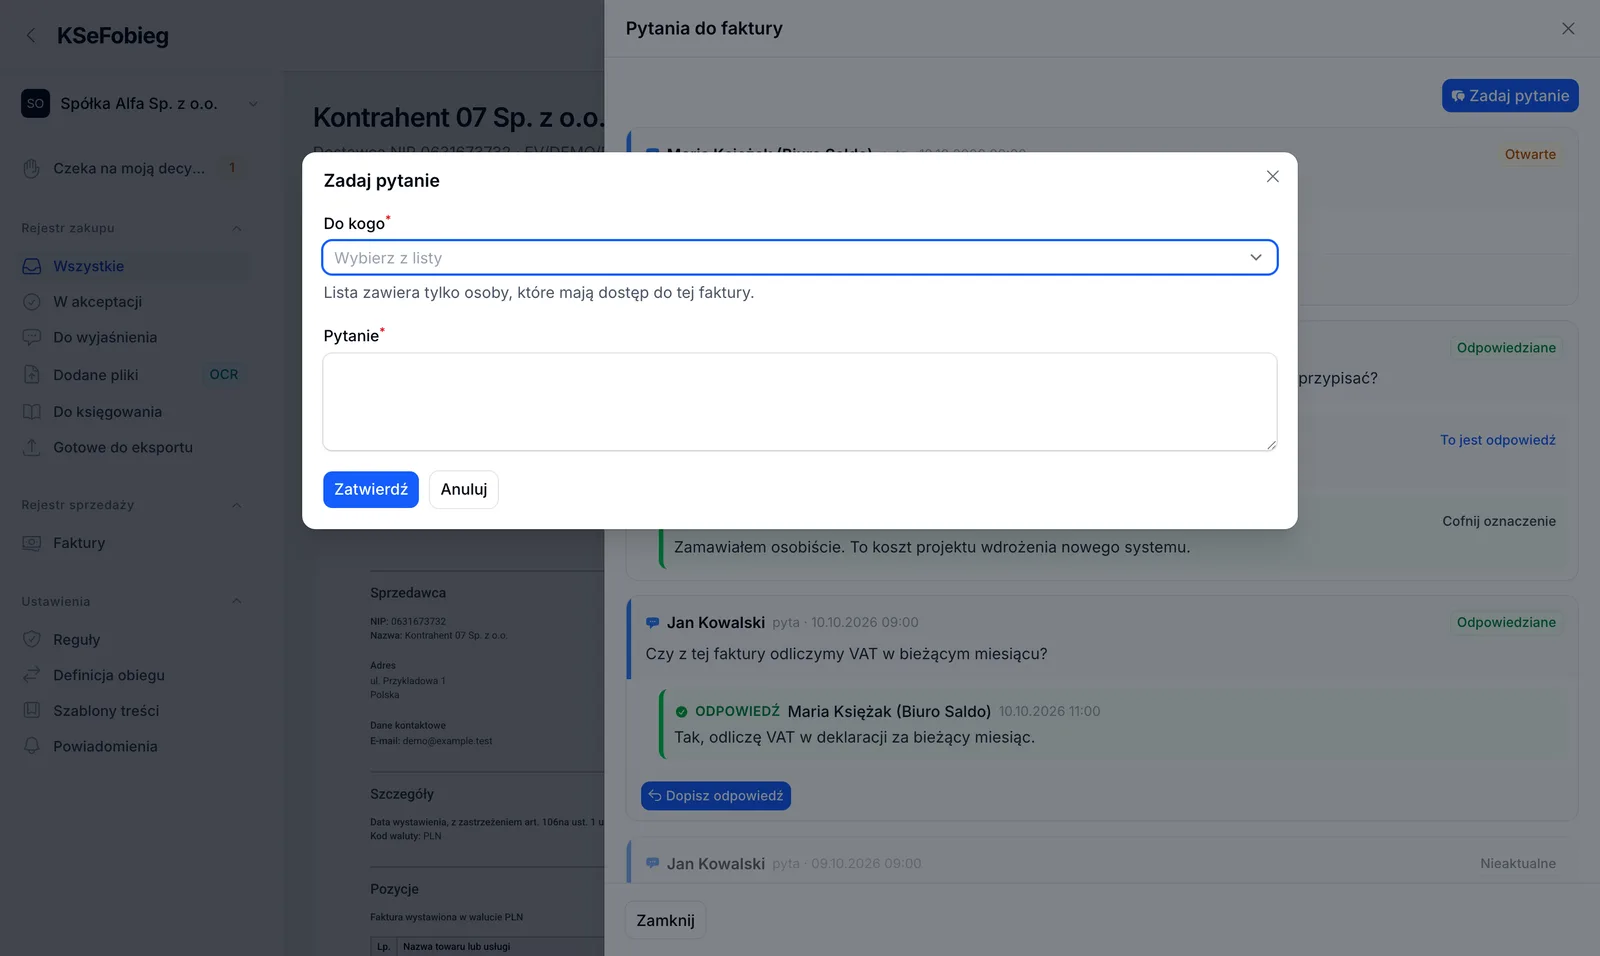Click 'To jest odpowiedź' link
Screen dimensions: 1600x956
click(1497, 440)
